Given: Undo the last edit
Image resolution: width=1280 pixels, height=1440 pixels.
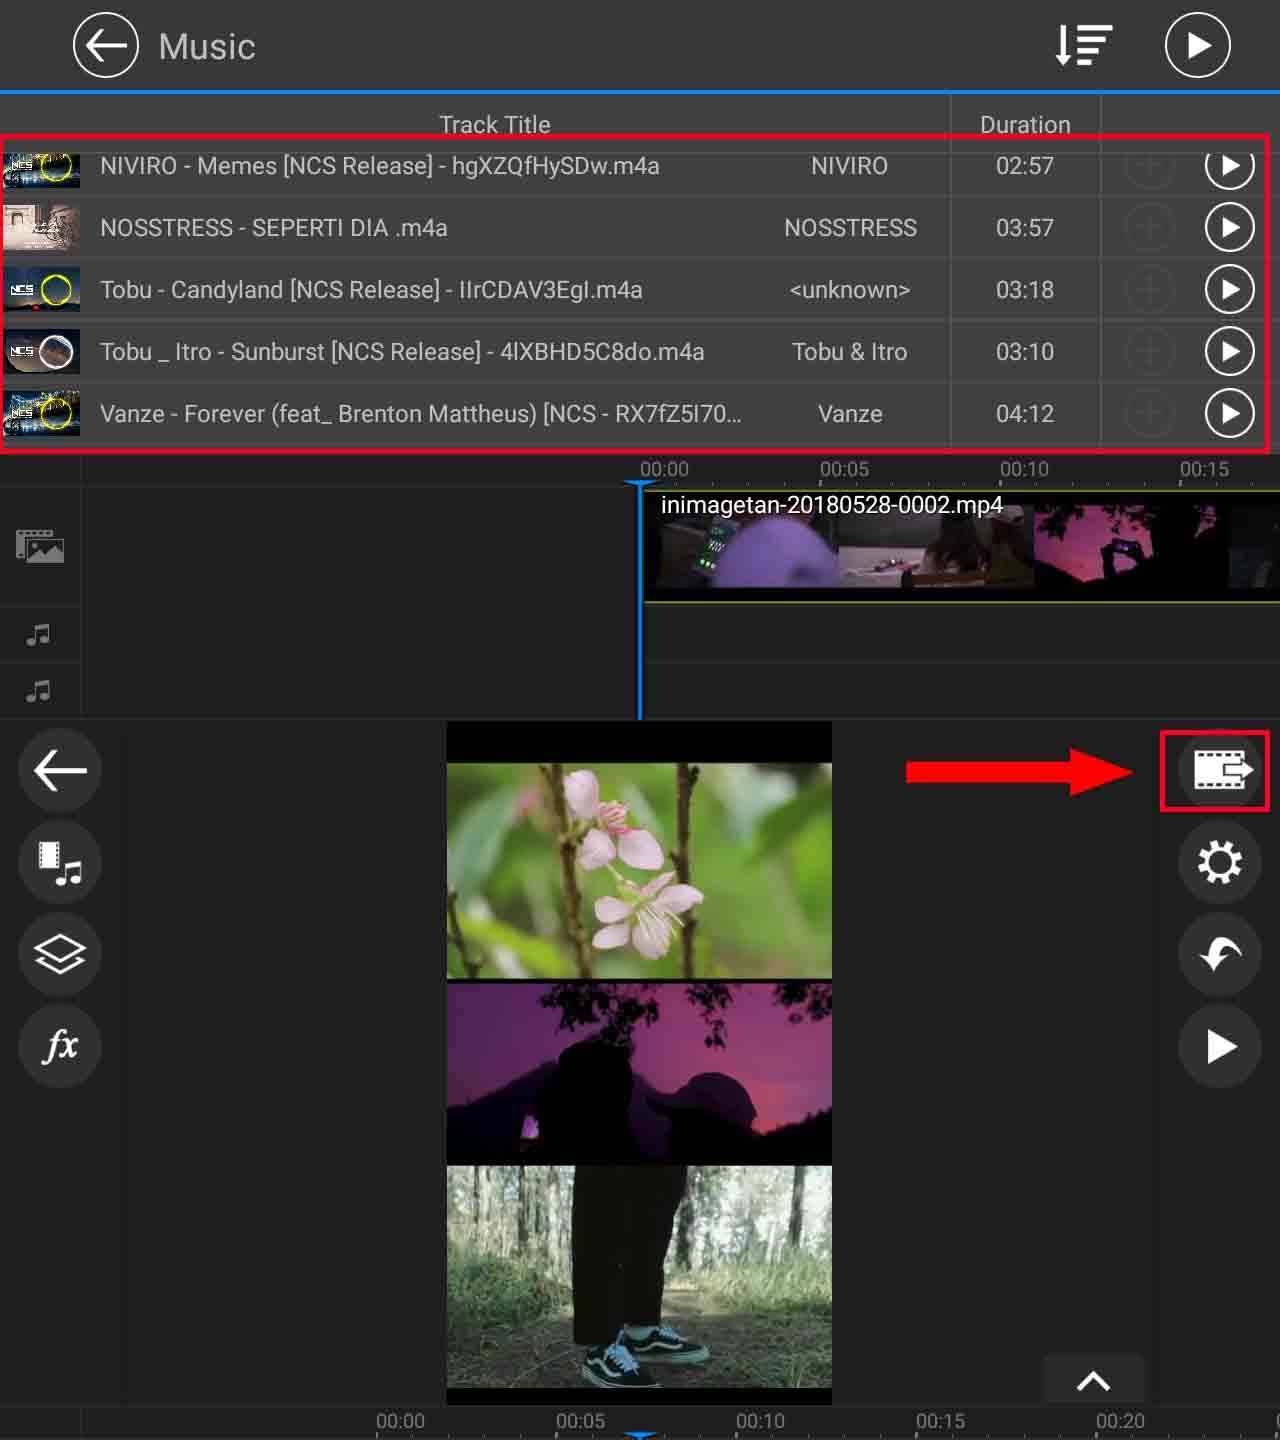Looking at the screenshot, I should (1219, 954).
